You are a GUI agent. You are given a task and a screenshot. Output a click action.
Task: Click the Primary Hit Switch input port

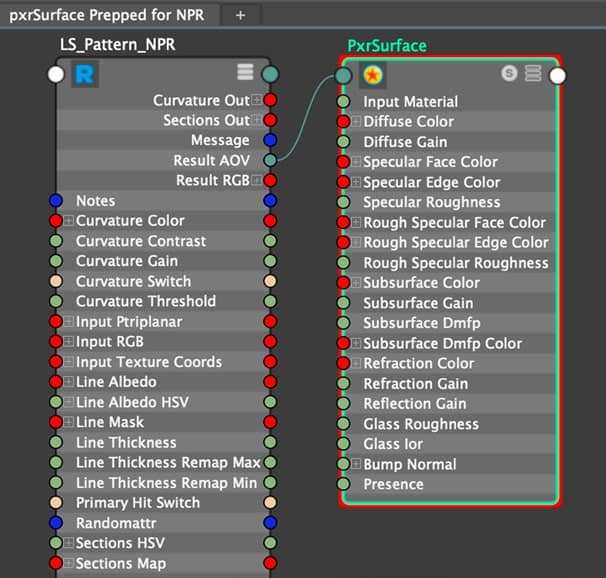coord(56,502)
